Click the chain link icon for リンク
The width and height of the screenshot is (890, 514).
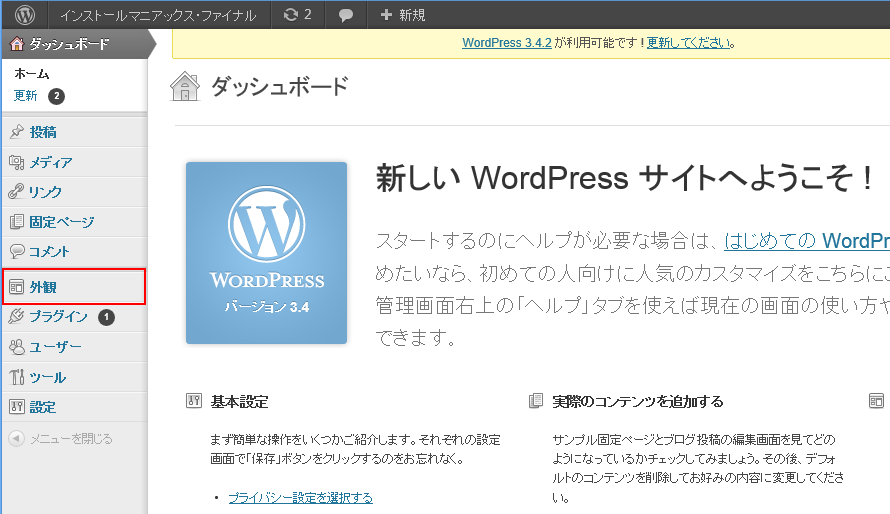point(16,192)
